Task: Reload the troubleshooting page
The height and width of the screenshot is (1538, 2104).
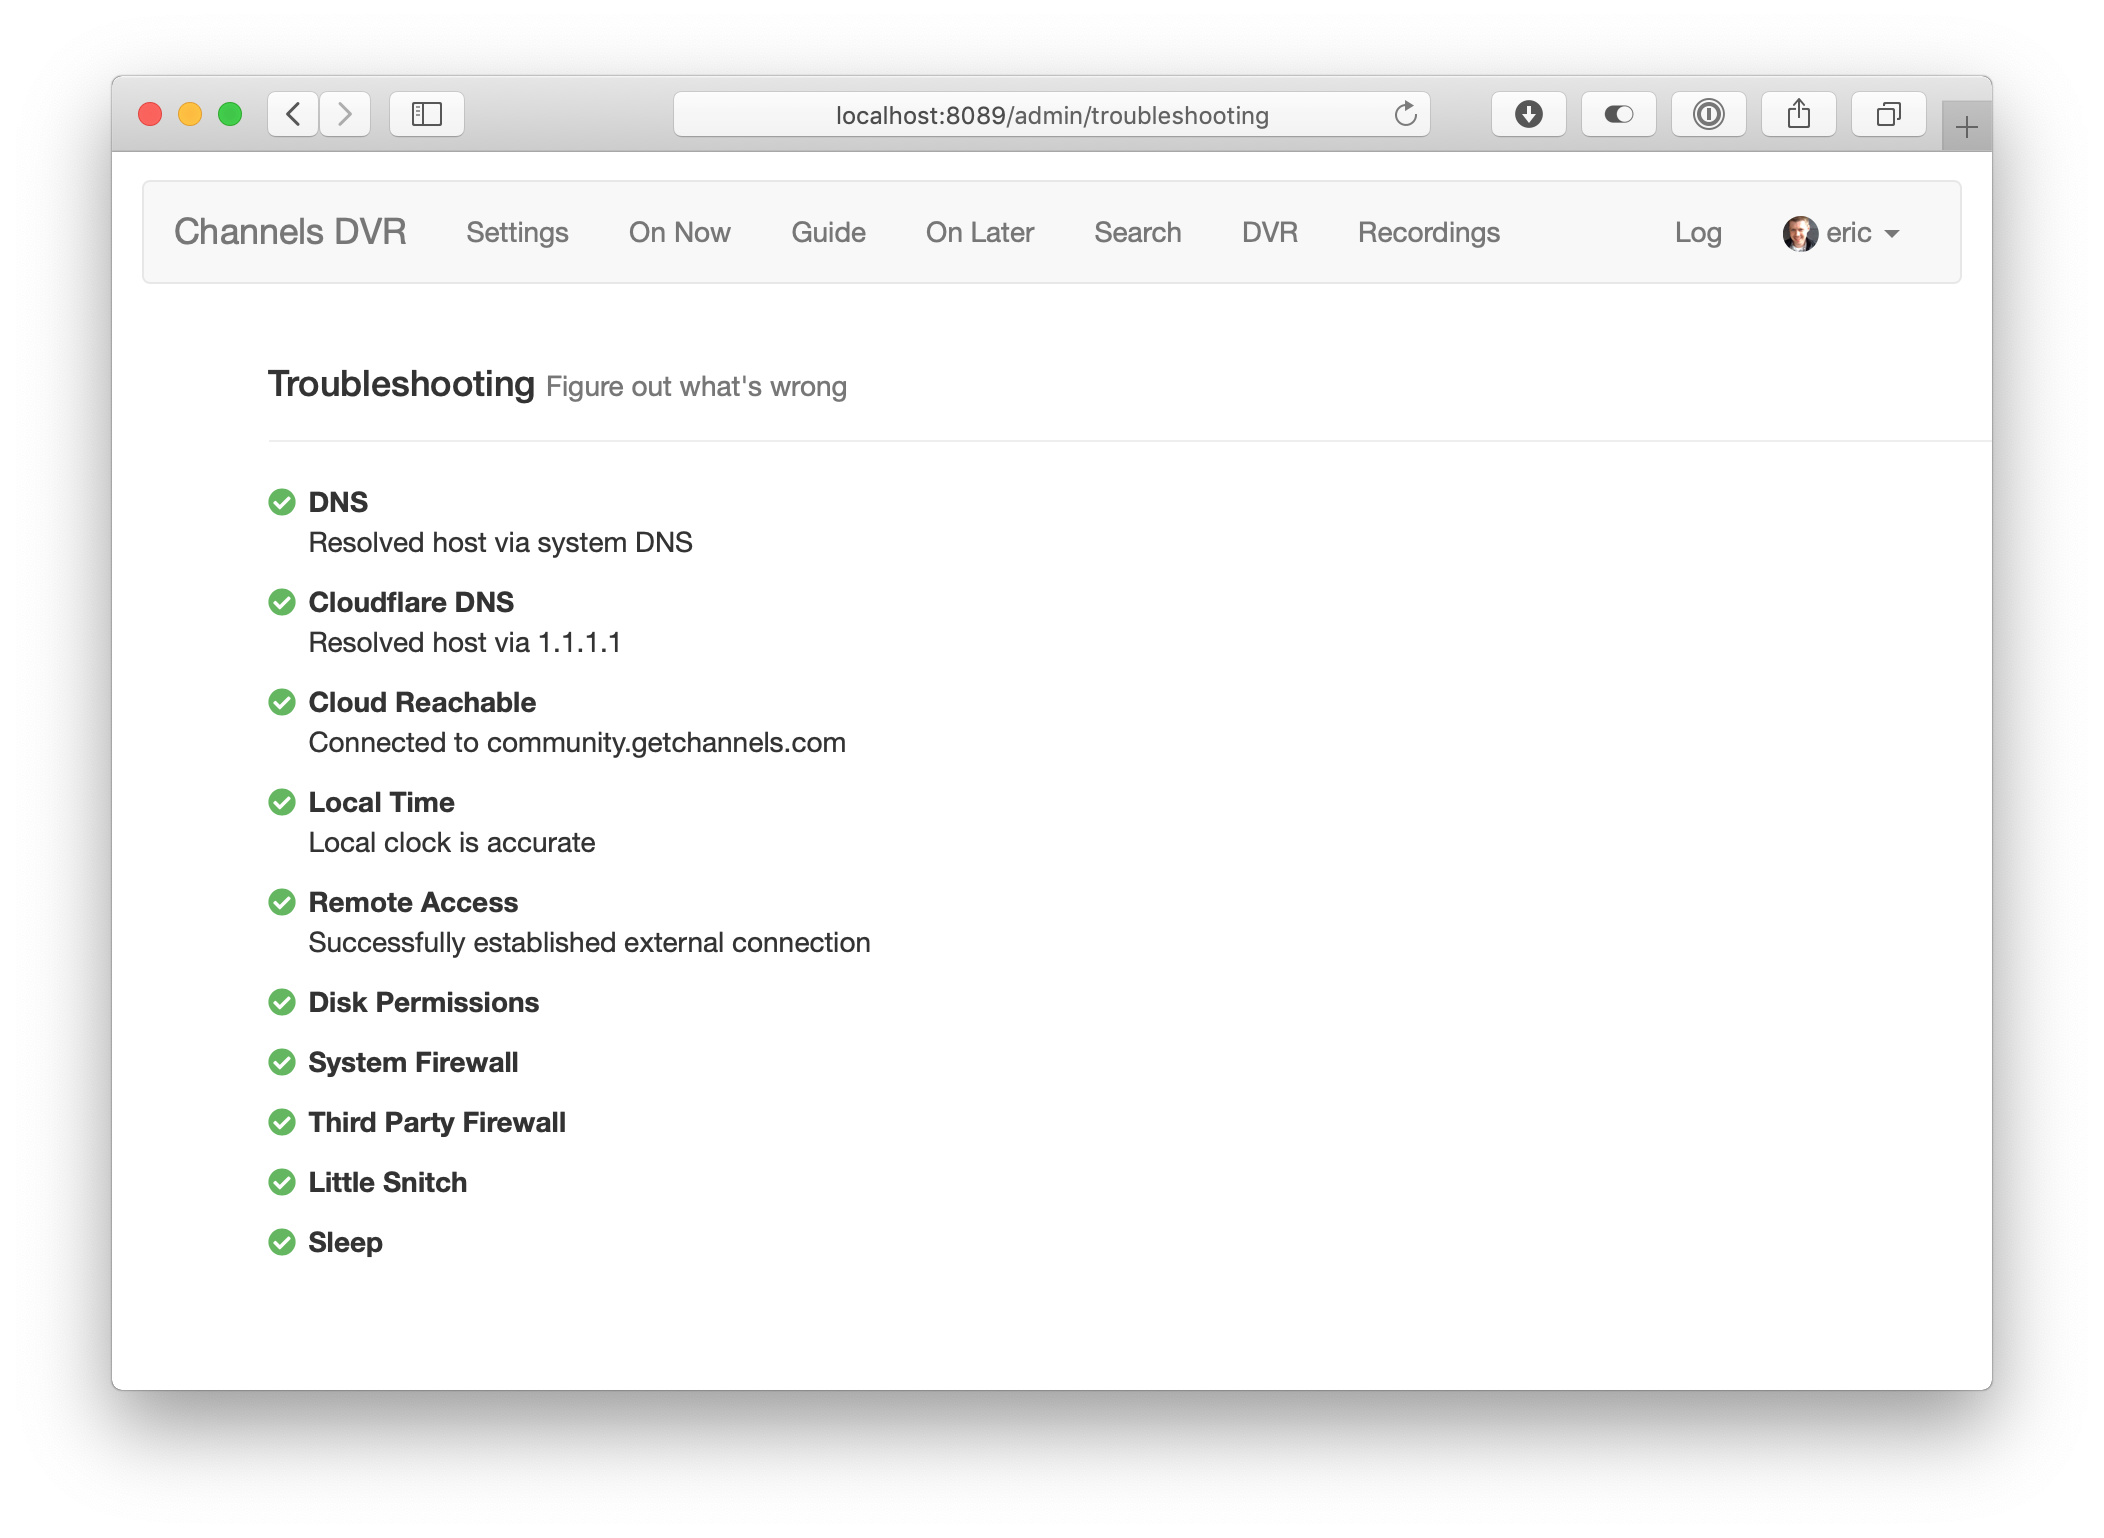Action: tap(1405, 115)
